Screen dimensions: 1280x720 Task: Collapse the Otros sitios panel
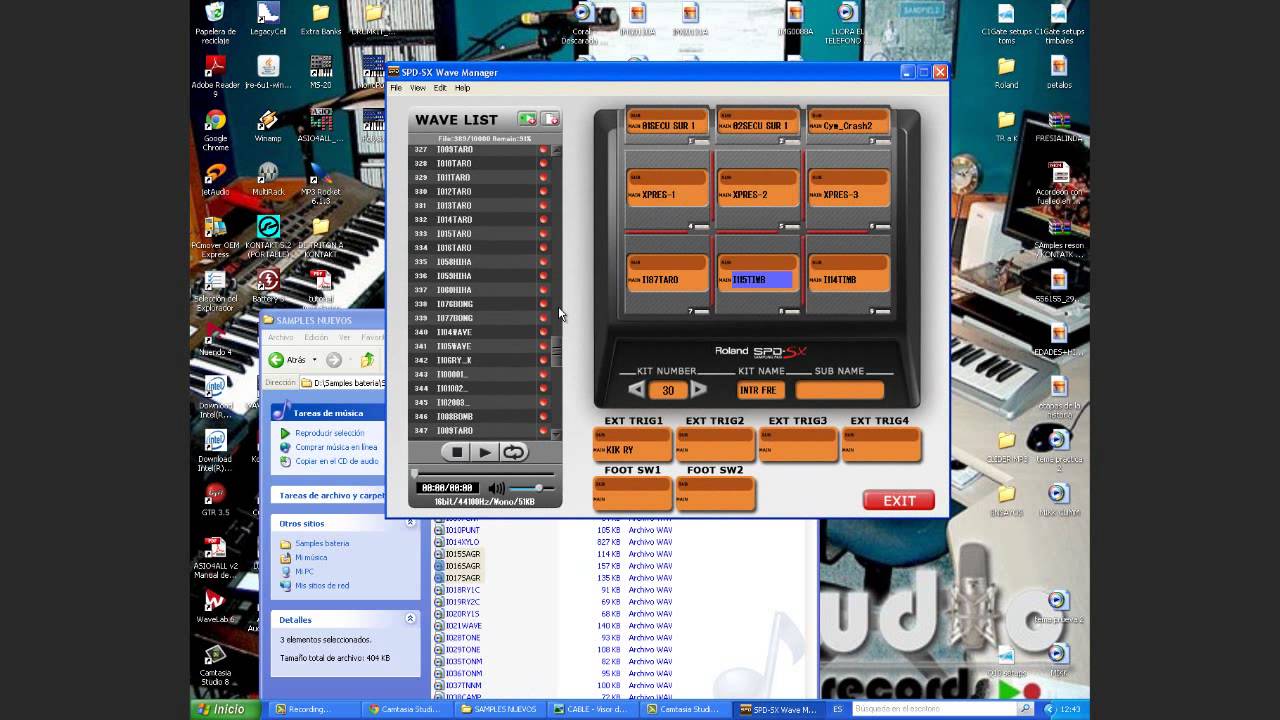pos(410,522)
